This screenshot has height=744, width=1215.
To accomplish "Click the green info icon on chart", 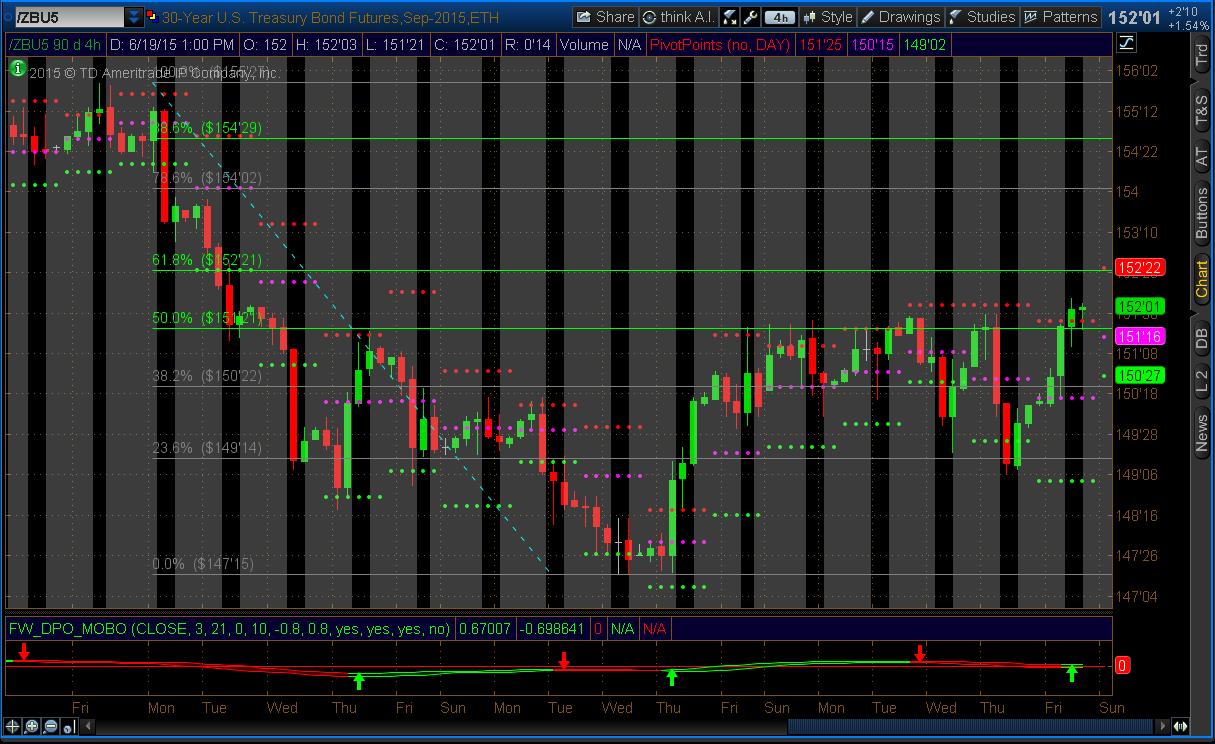I will [x=17, y=68].
